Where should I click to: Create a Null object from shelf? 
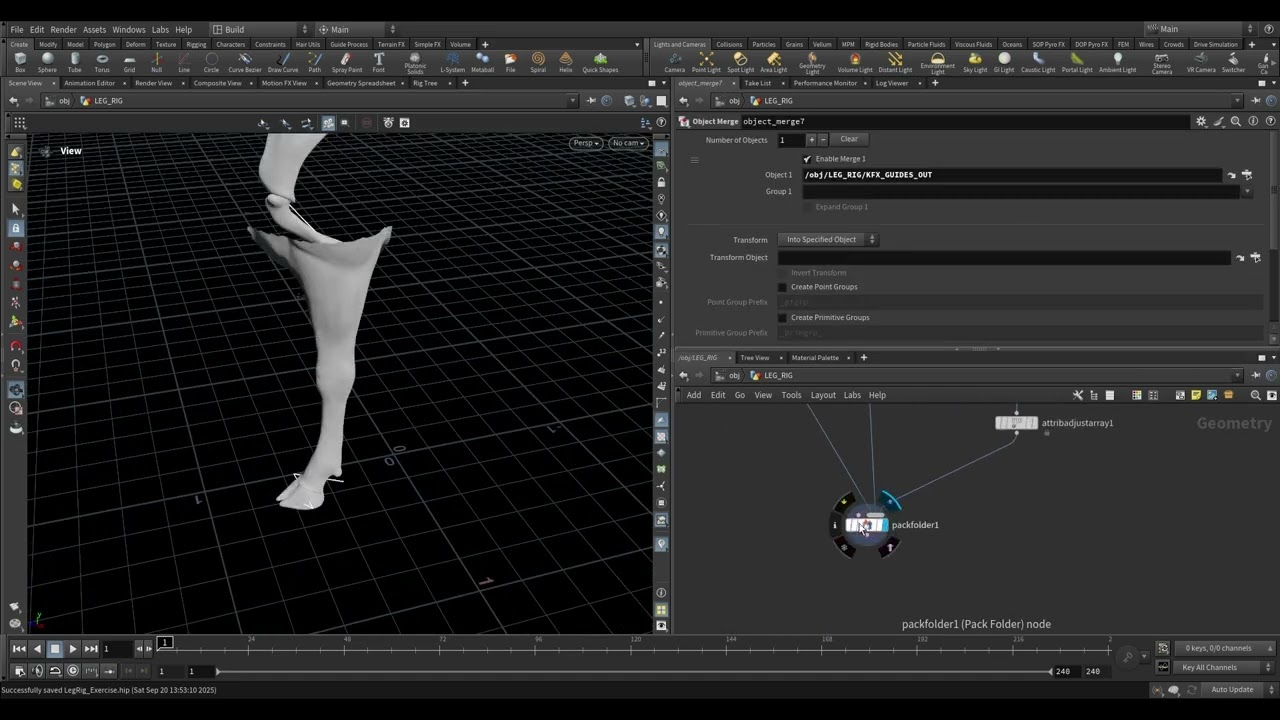click(156, 62)
